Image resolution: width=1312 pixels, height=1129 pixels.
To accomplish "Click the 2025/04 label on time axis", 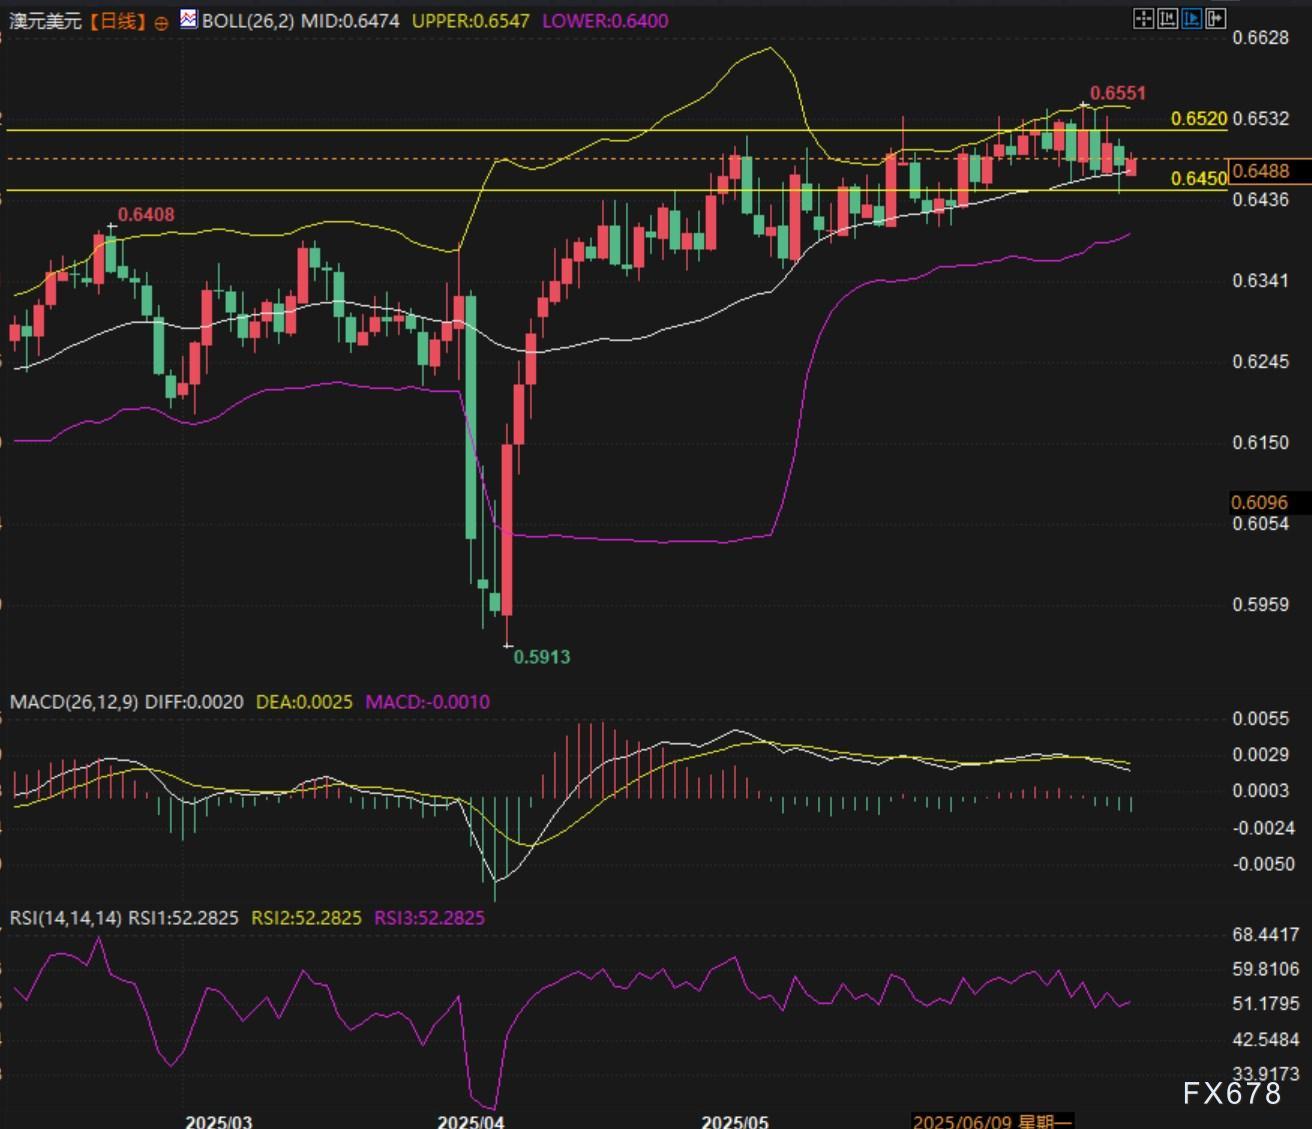I will click(470, 1121).
